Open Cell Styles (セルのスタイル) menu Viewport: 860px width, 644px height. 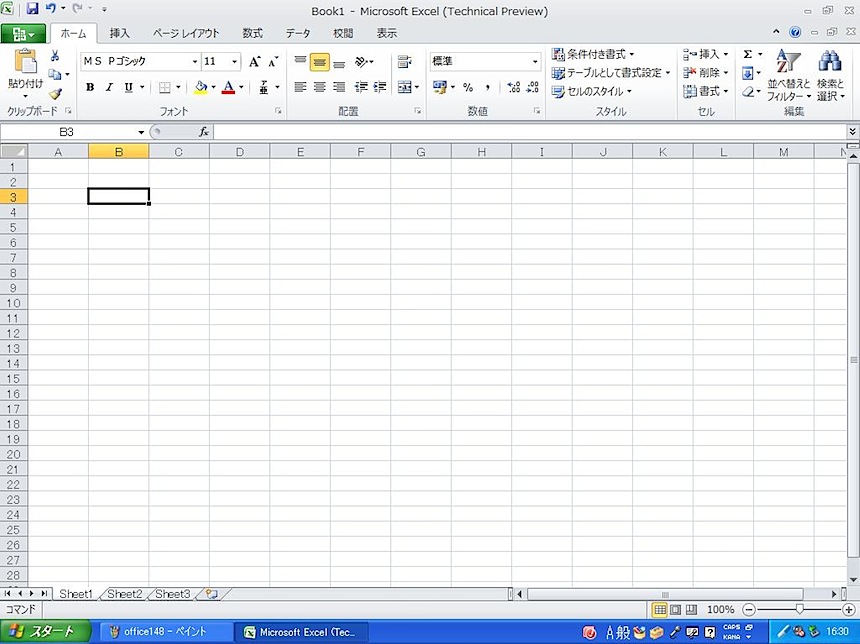coord(592,92)
